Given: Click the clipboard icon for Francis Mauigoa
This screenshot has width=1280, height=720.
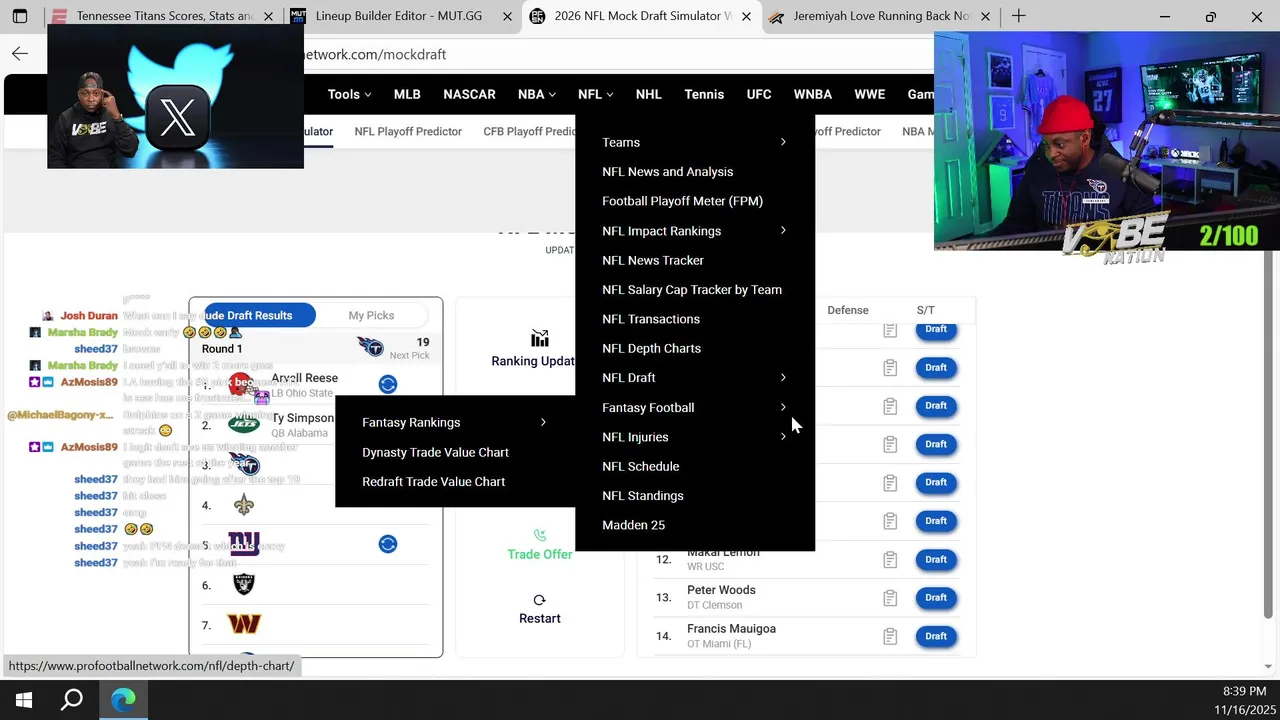Looking at the screenshot, I should 890,636.
